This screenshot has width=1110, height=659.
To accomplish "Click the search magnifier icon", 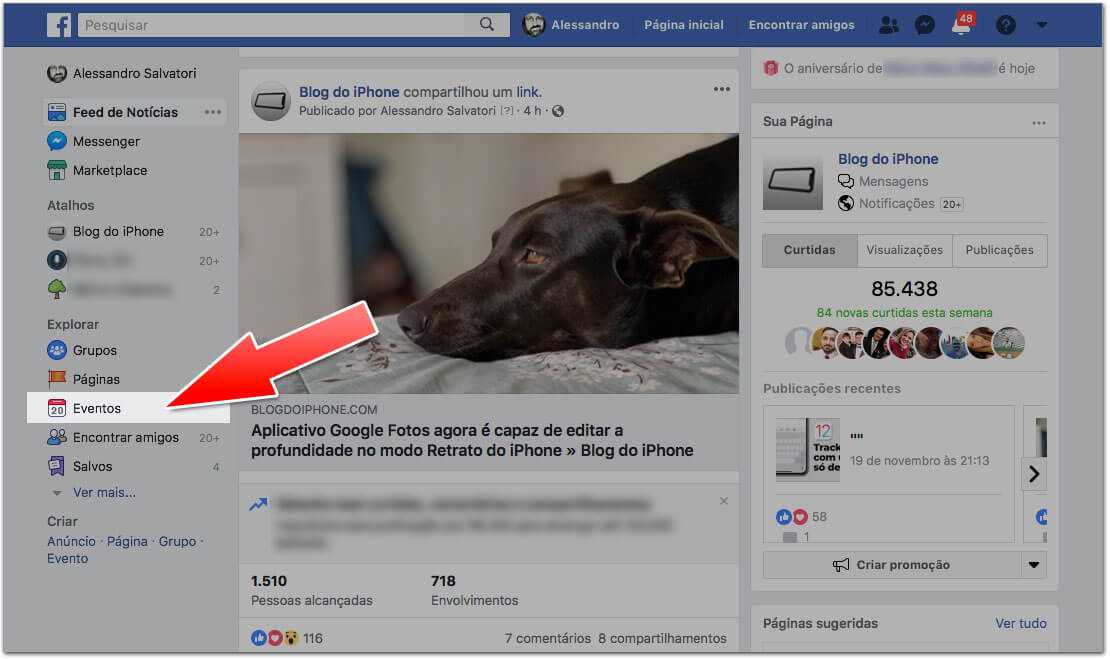I will point(487,25).
